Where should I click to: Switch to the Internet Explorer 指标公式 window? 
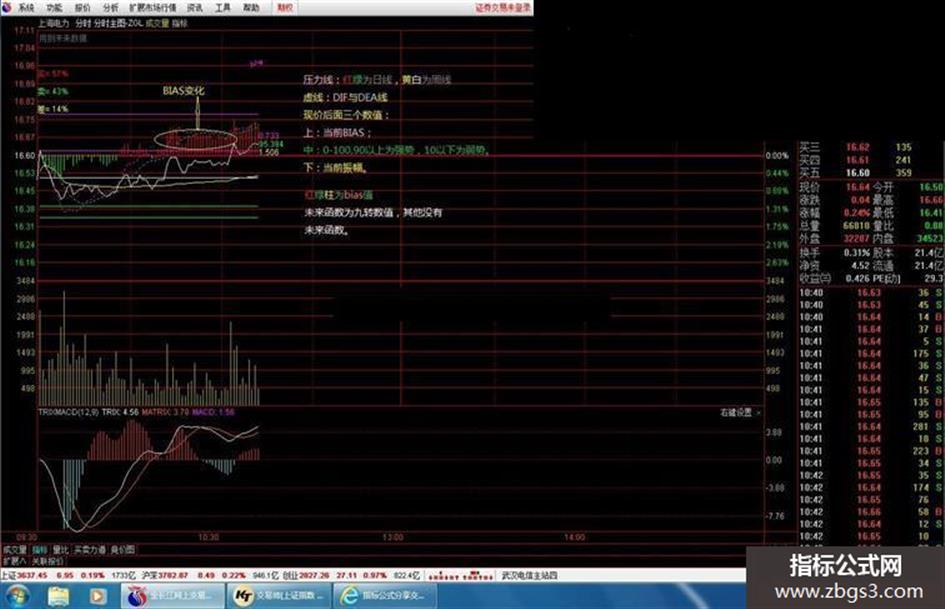click(x=387, y=596)
